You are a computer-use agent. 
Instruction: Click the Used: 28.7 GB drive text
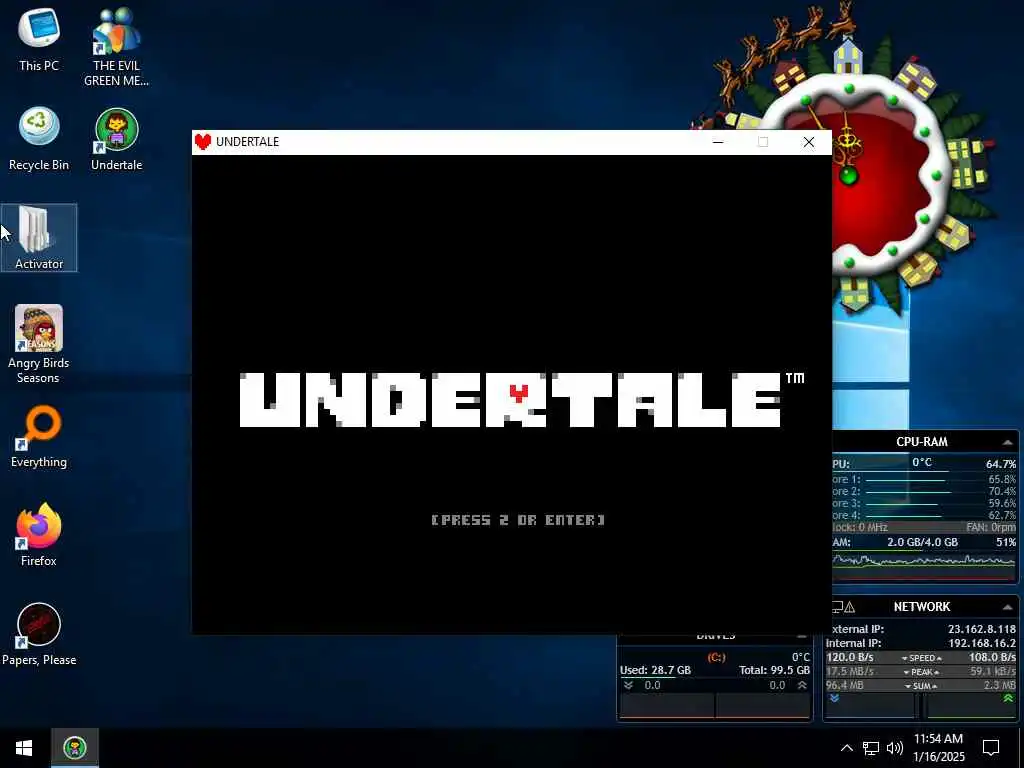pyautogui.click(x=655, y=670)
